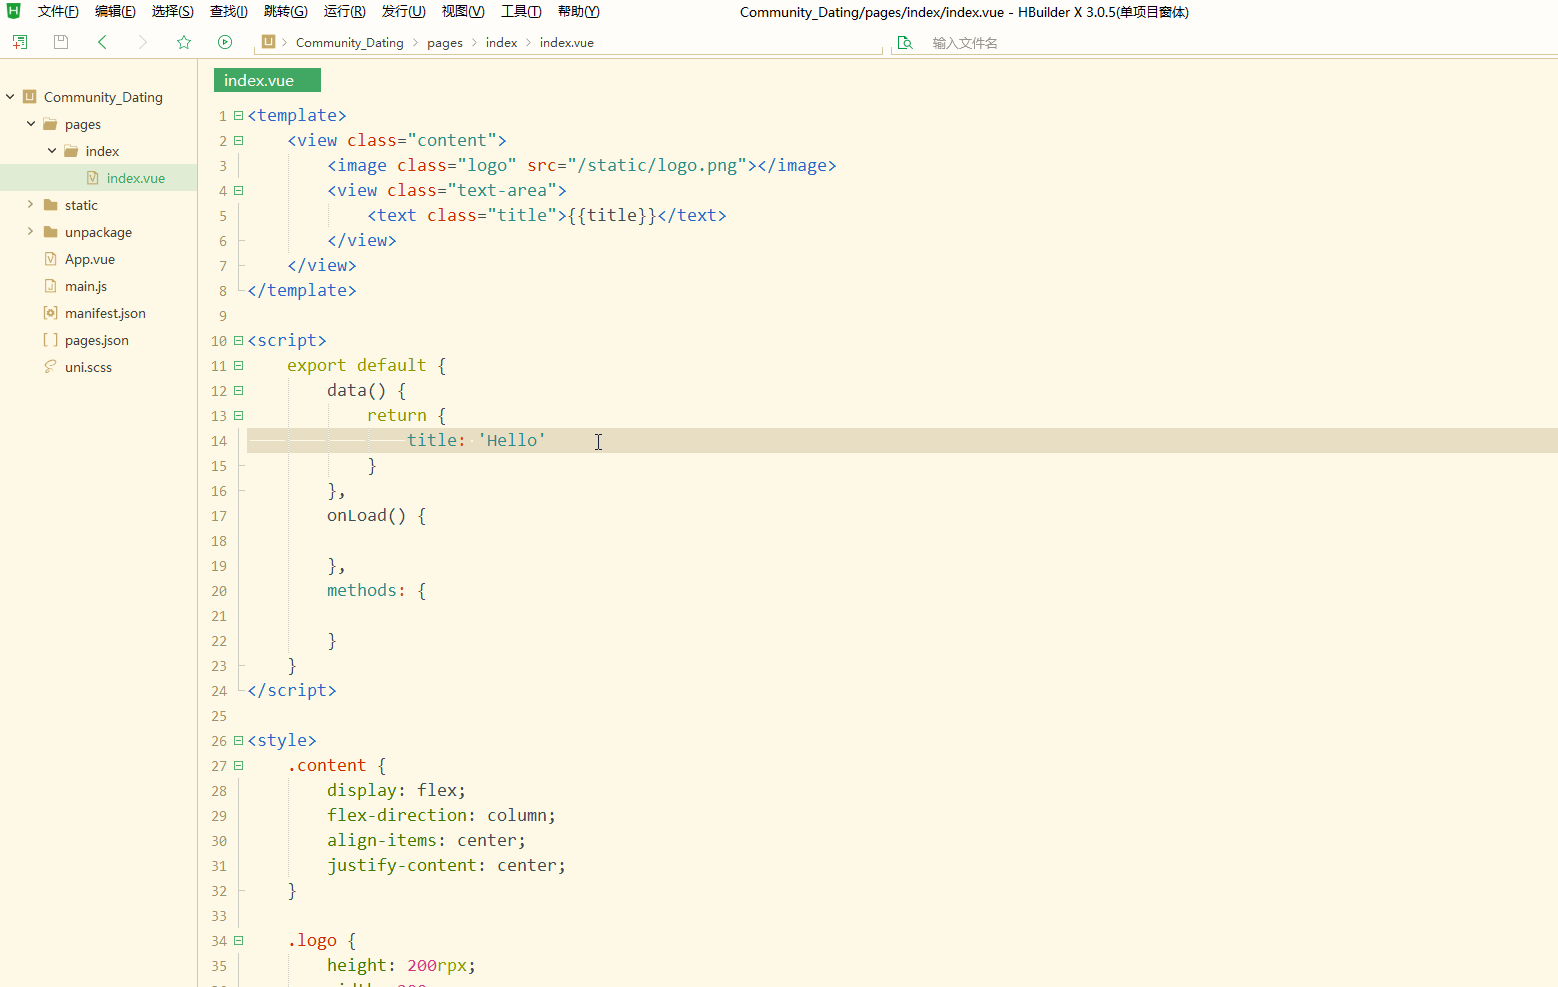This screenshot has height=987, width=1558.
Task: Expand the unpackage folder
Action: point(31,231)
